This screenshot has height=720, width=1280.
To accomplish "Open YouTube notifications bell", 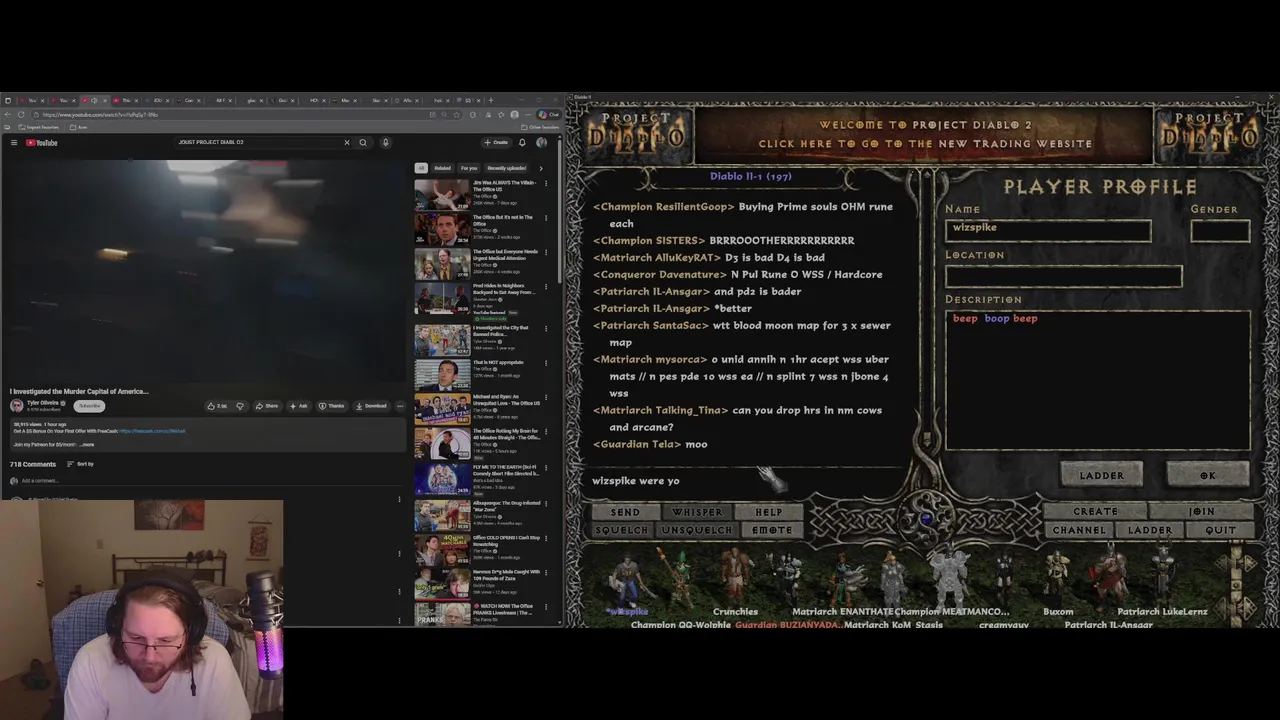I will (x=522, y=142).
